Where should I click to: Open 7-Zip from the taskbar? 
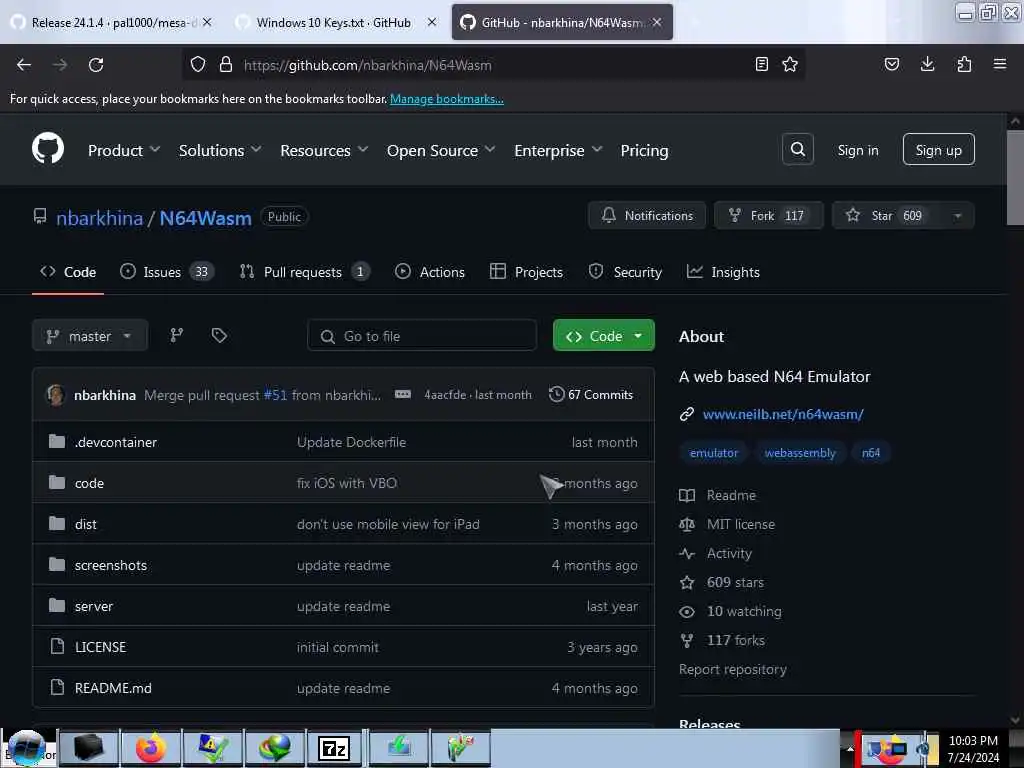(334, 748)
